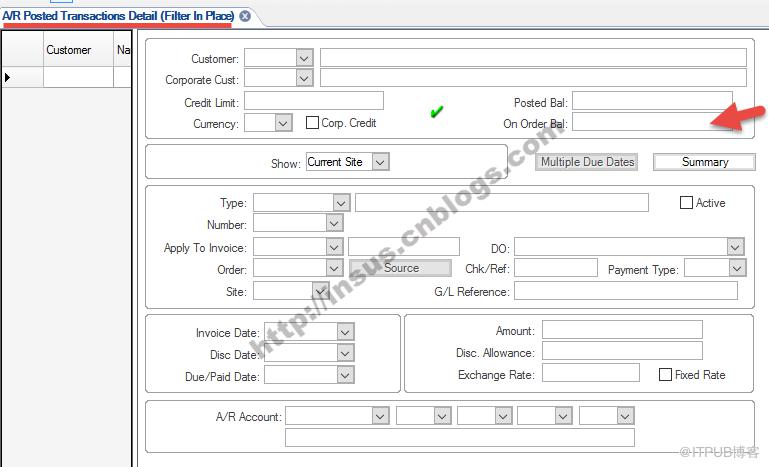Open the Corporate Cust dropdown

tap(304, 78)
